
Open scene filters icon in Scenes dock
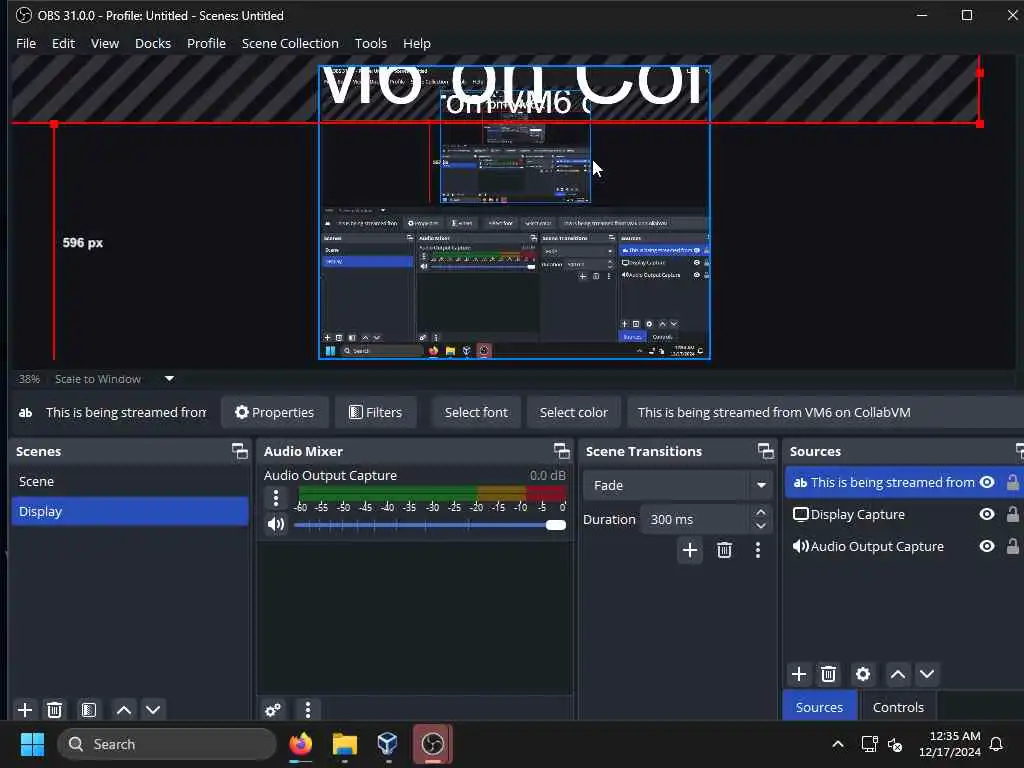[x=89, y=709]
